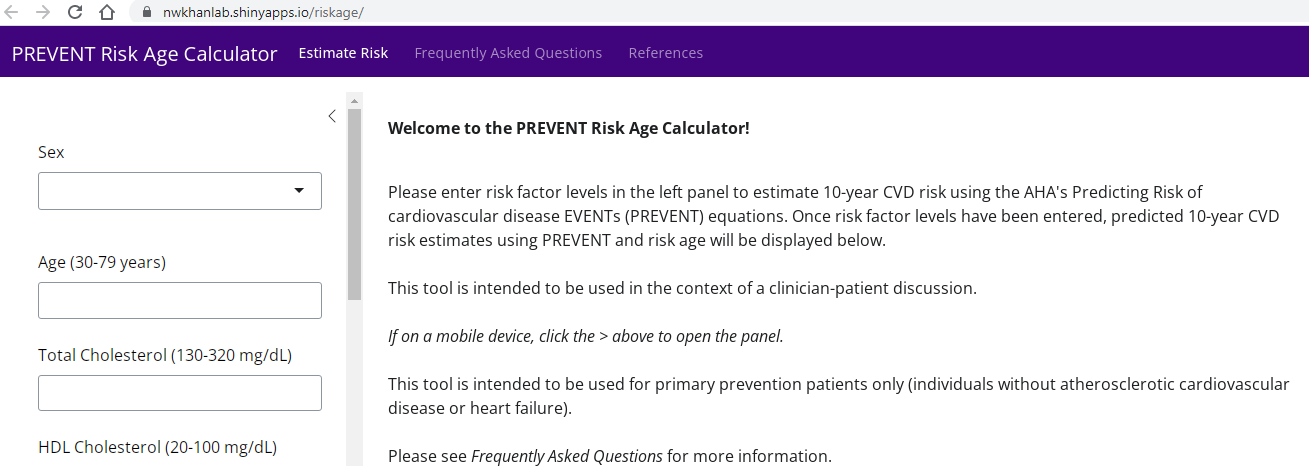Open the Sex dropdown
1309x466 pixels.
[180, 191]
